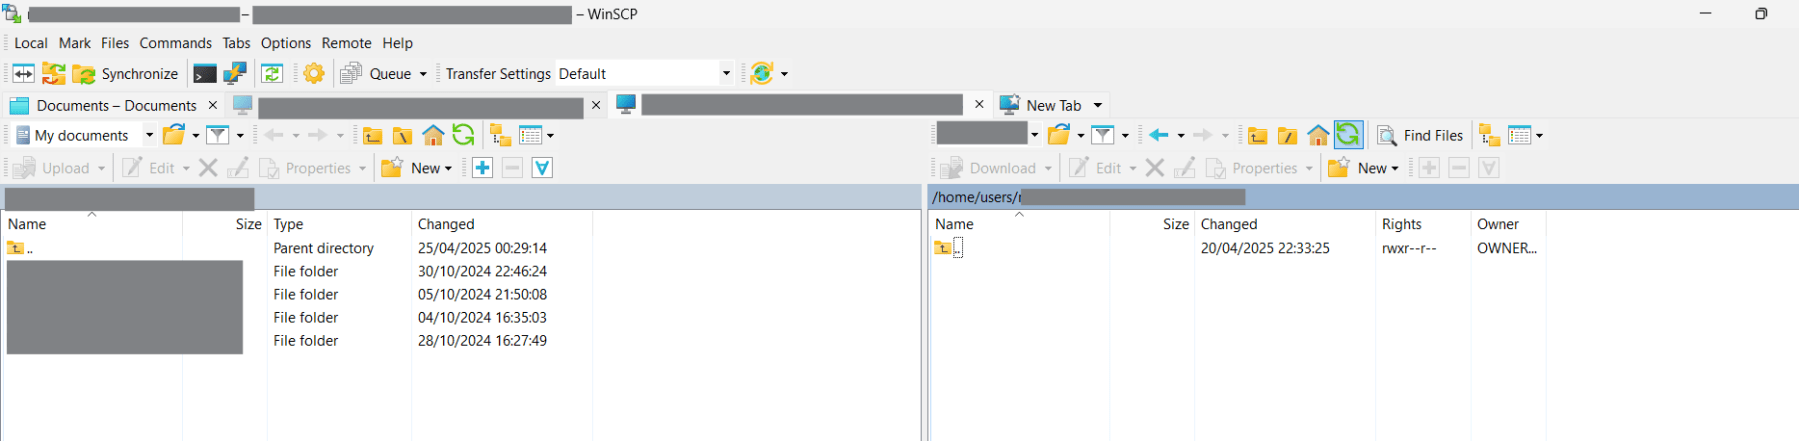
Task: Click the Find Files button
Action: coord(1420,136)
